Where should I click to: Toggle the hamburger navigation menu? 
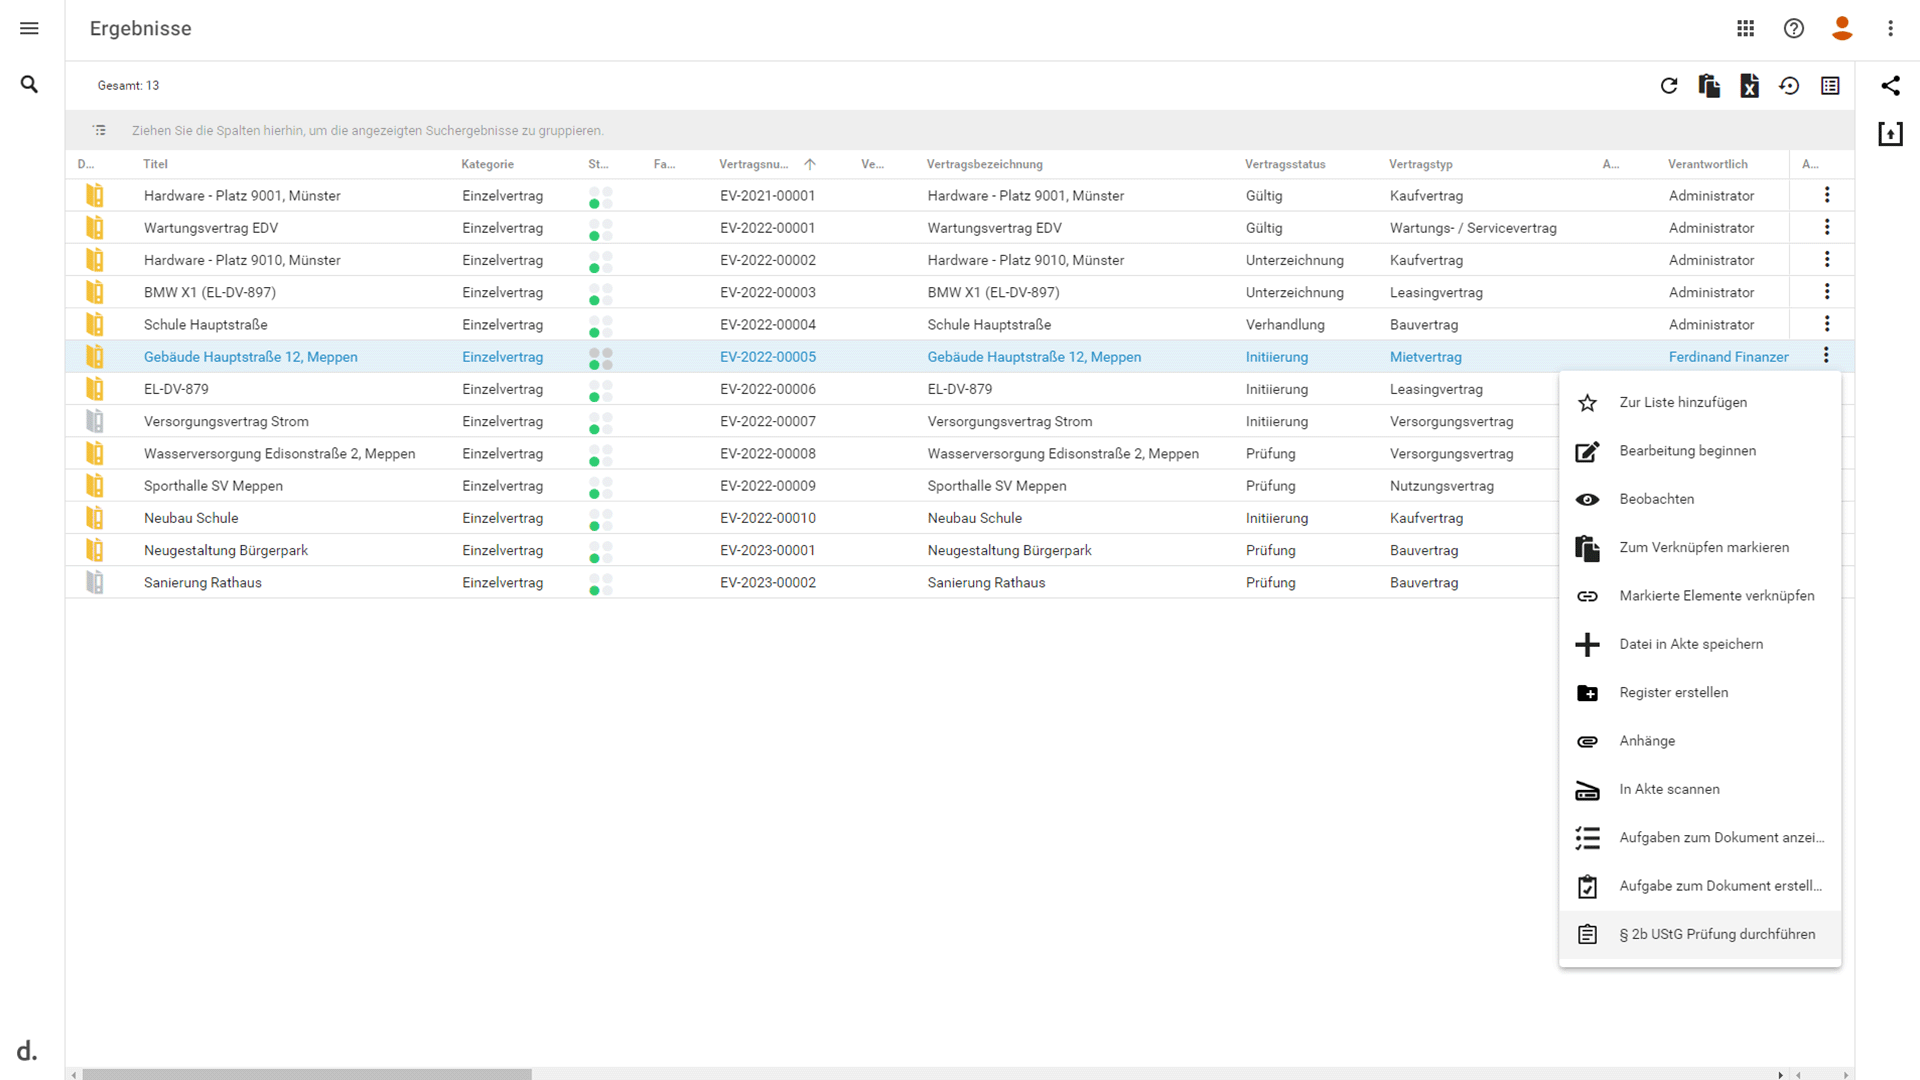[29, 29]
